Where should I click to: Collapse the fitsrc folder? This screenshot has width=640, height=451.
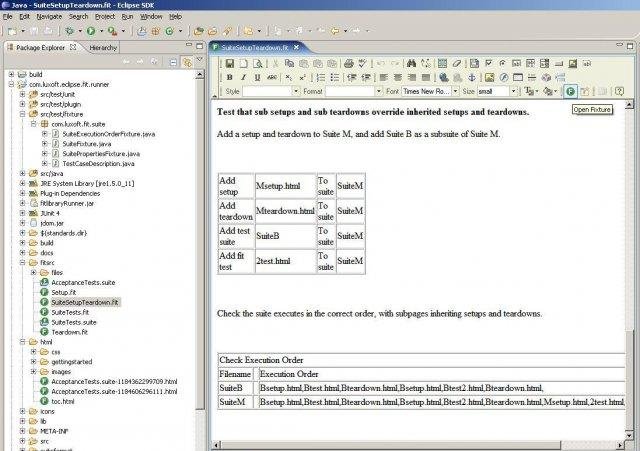[x=23, y=262]
